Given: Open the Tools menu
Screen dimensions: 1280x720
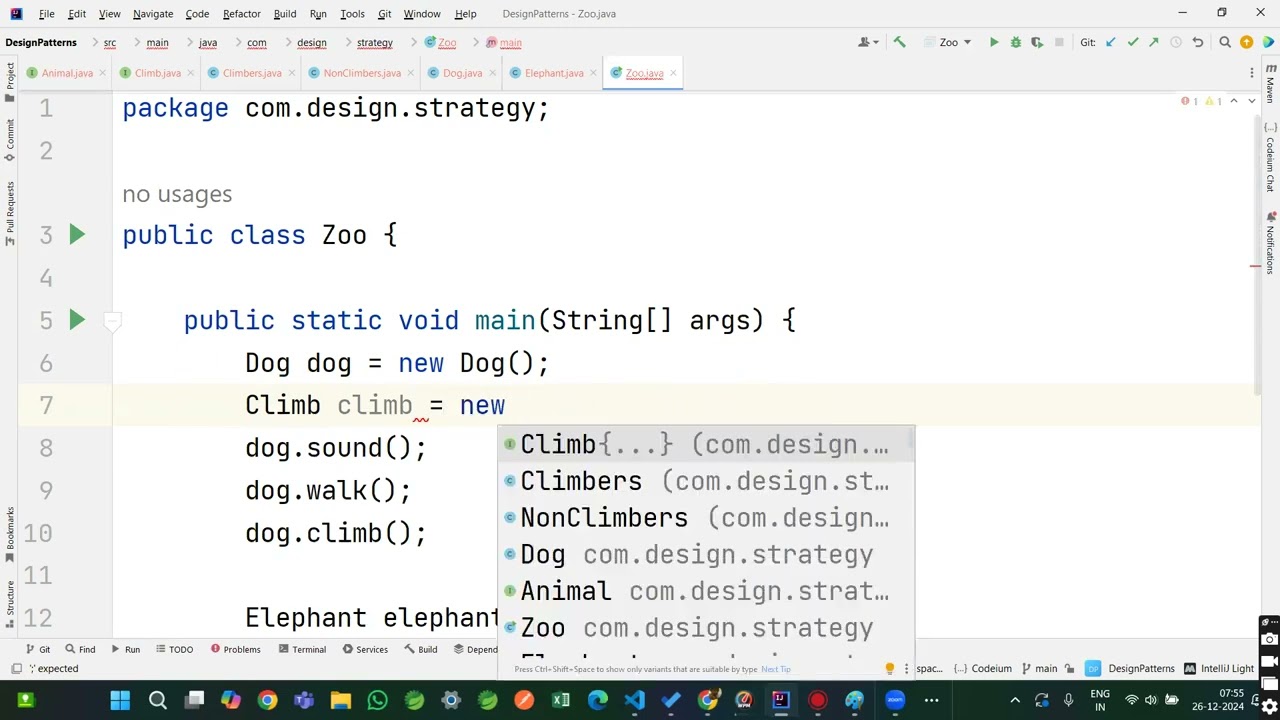Looking at the screenshot, I should pyautogui.click(x=352, y=14).
